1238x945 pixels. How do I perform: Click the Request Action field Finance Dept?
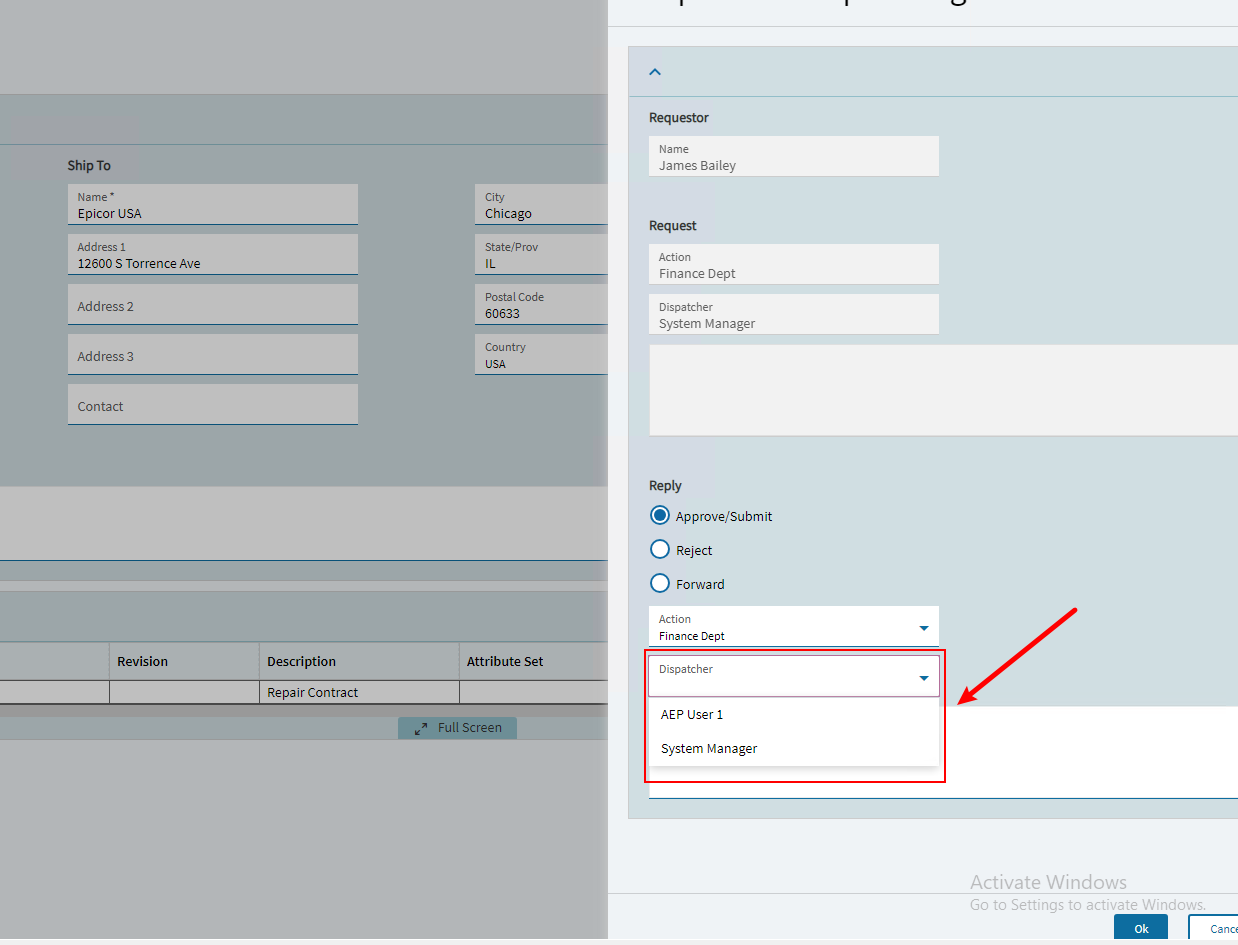point(794,264)
